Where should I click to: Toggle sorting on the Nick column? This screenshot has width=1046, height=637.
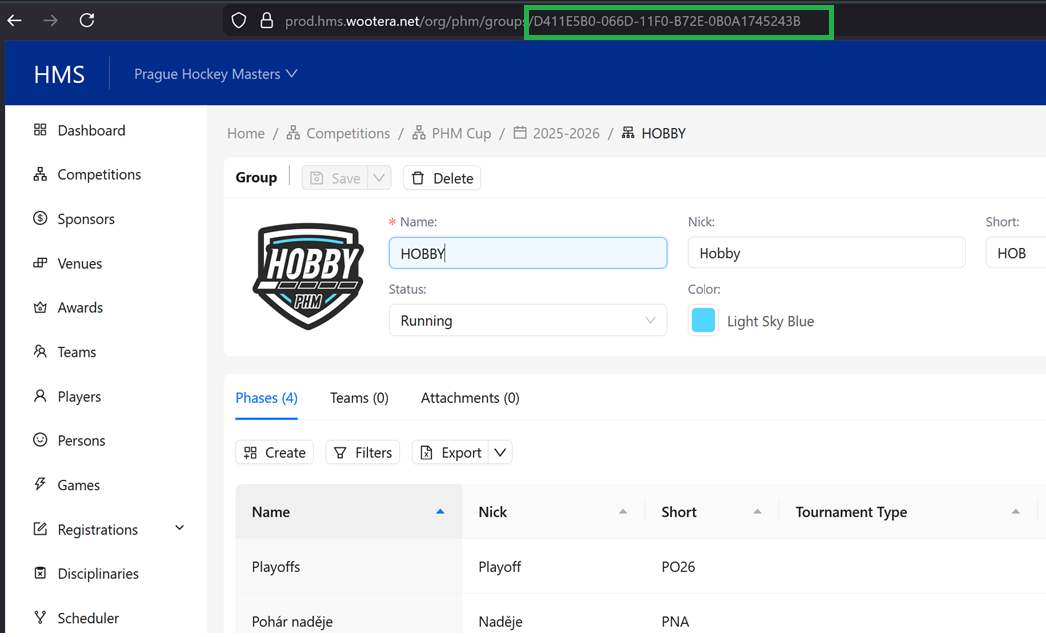tap(623, 512)
